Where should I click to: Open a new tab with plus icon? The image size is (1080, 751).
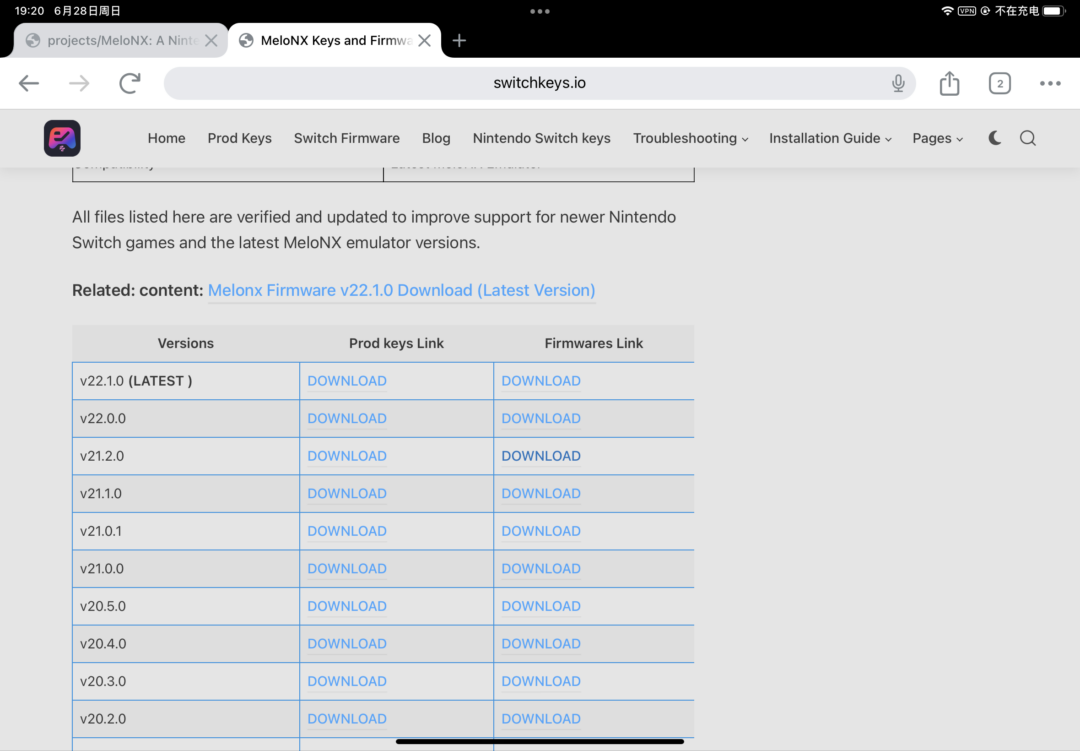(459, 41)
